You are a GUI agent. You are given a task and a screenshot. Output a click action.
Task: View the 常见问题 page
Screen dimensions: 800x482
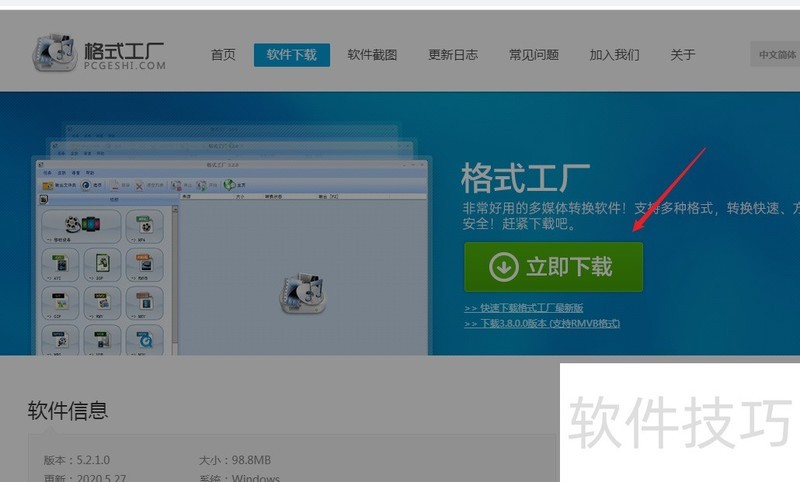pos(534,55)
